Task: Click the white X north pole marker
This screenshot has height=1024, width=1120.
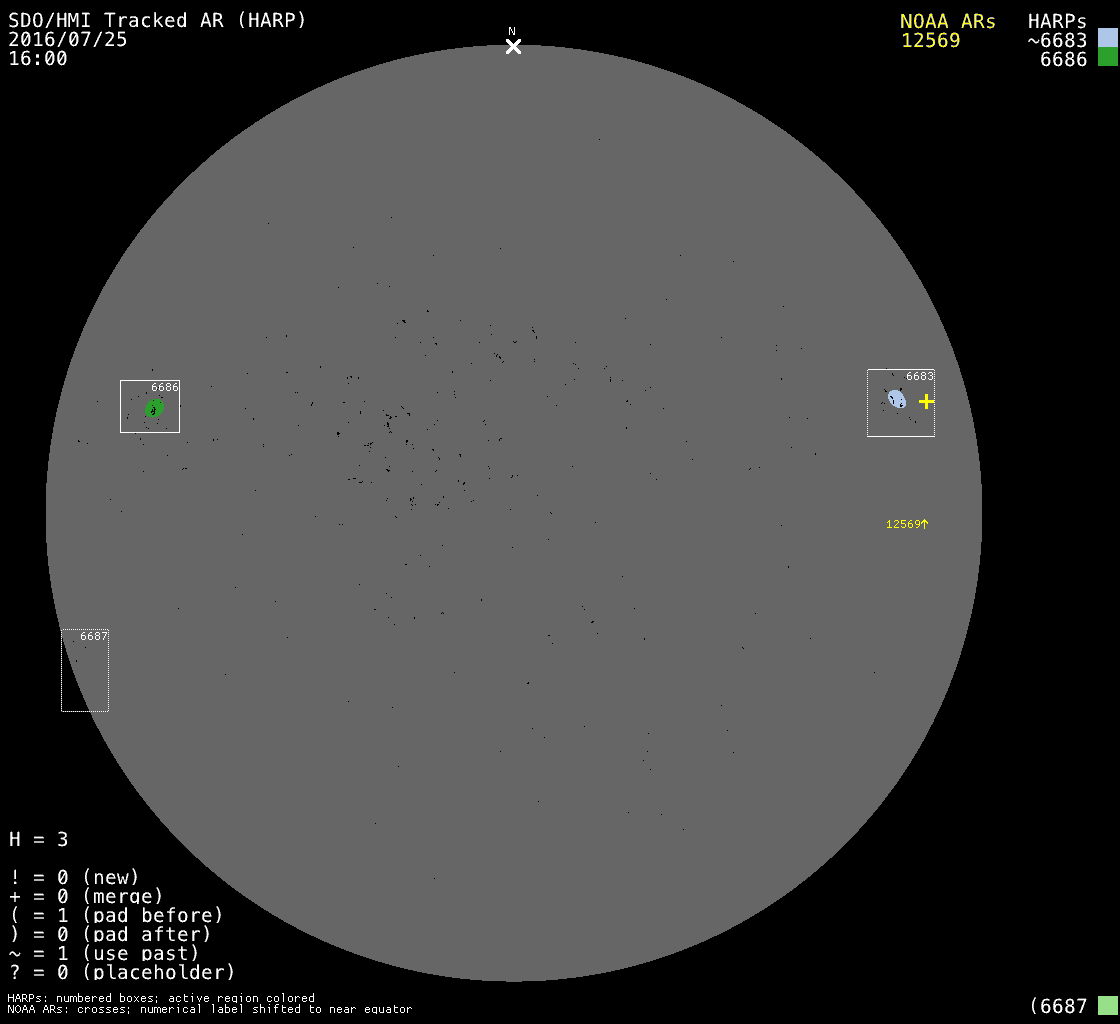Action: pos(513,46)
